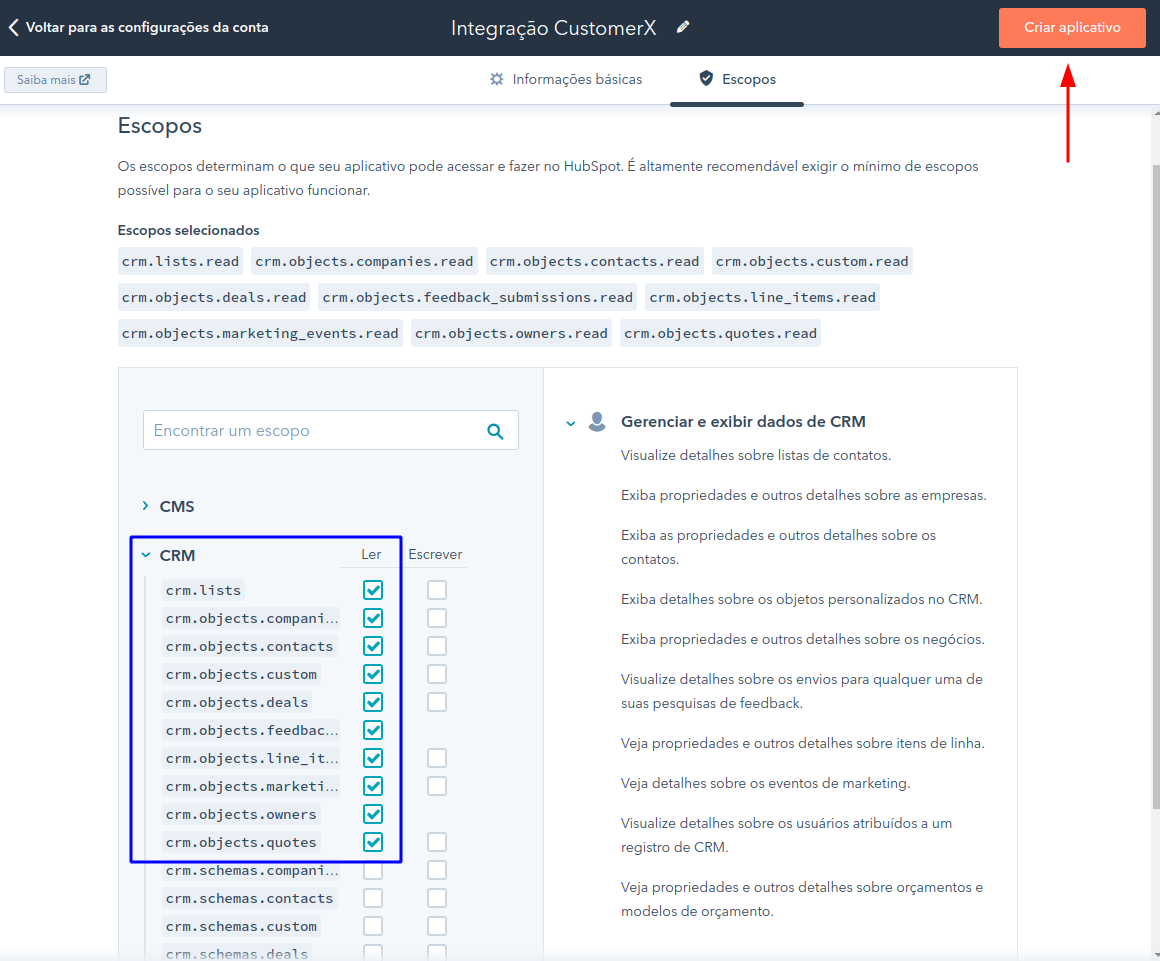Check Escrever for crm.schemas.companies row
Viewport: 1160px width, 961px height.
tap(436, 871)
